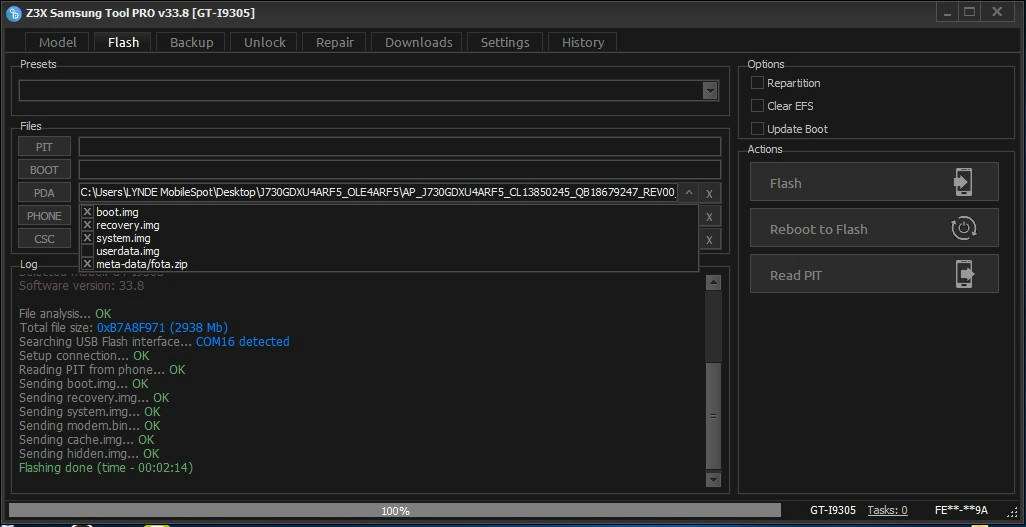The height and width of the screenshot is (527, 1026).
Task: Click the phone arrow icon on Read PIT
Action: pyautogui.click(x=964, y=274)
